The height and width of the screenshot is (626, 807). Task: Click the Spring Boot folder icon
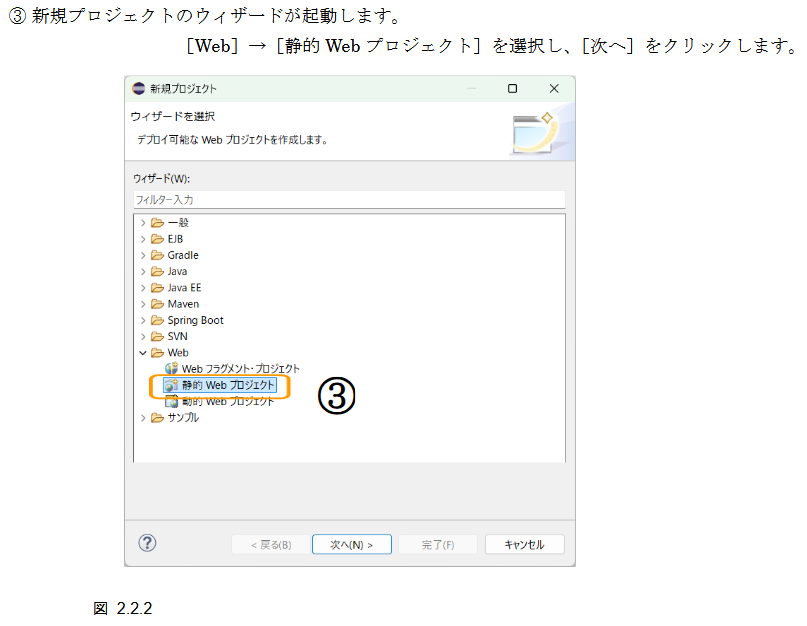(x=157, y=320)
